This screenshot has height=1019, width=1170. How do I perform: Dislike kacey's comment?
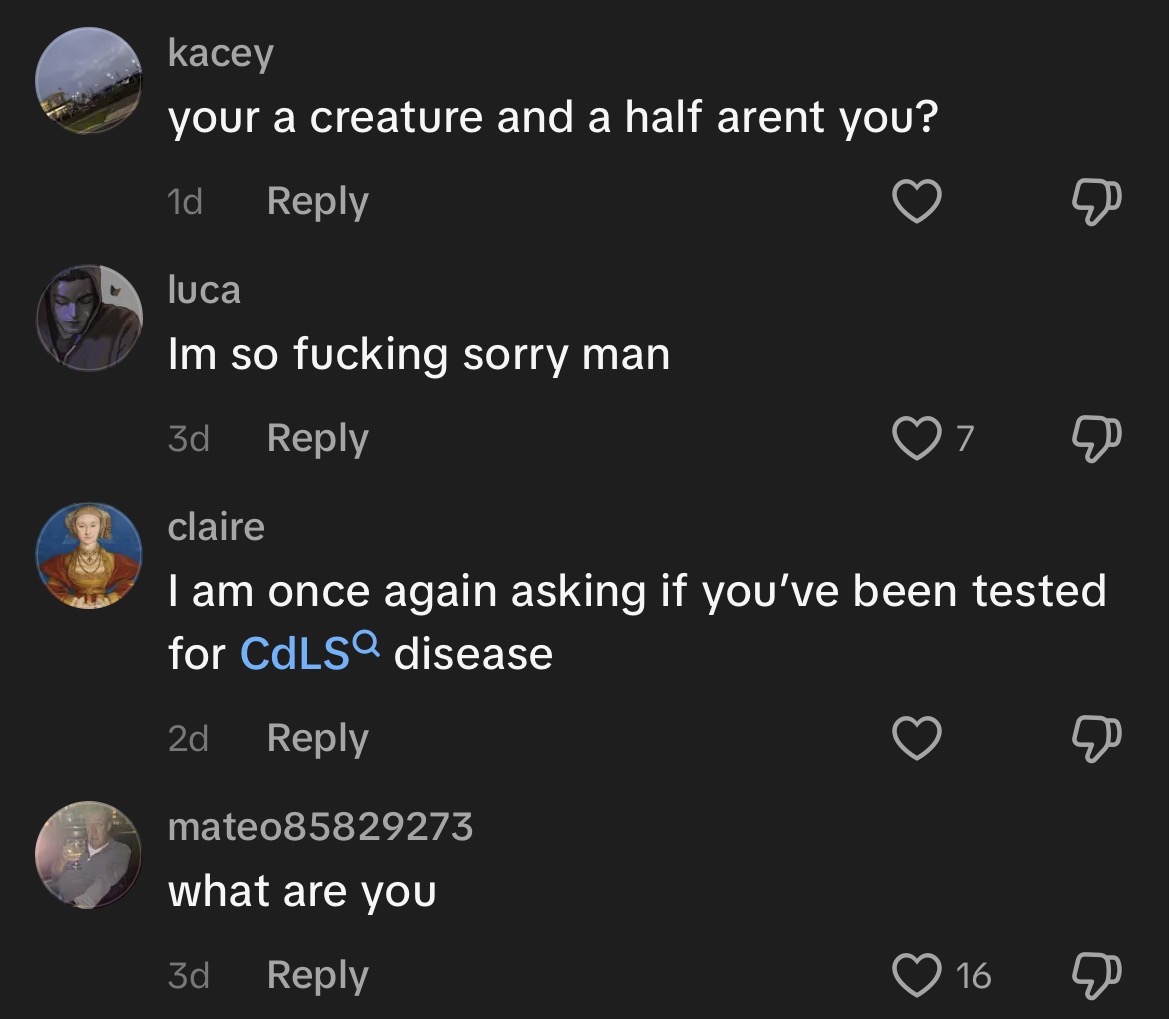[1096, 202]
